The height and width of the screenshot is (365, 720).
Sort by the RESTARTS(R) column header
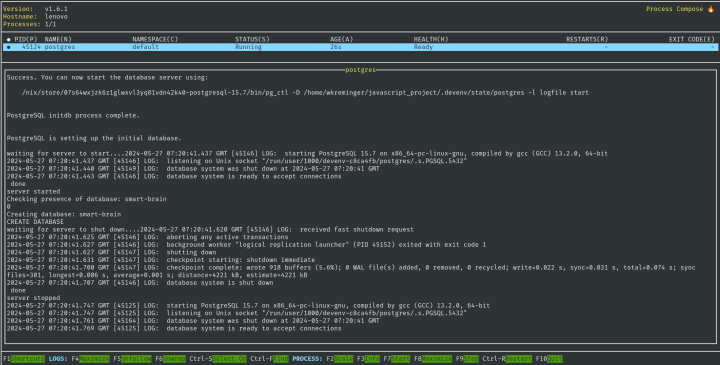pyautogui.click(x=587, y=39)
